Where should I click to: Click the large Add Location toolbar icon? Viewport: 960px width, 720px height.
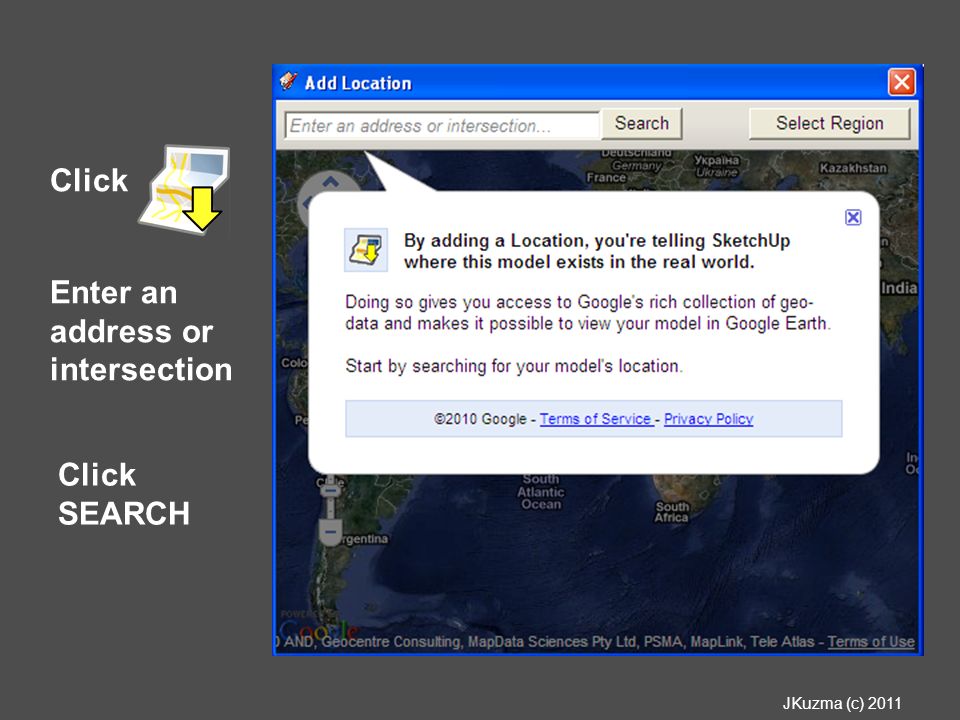pos(186,189)
